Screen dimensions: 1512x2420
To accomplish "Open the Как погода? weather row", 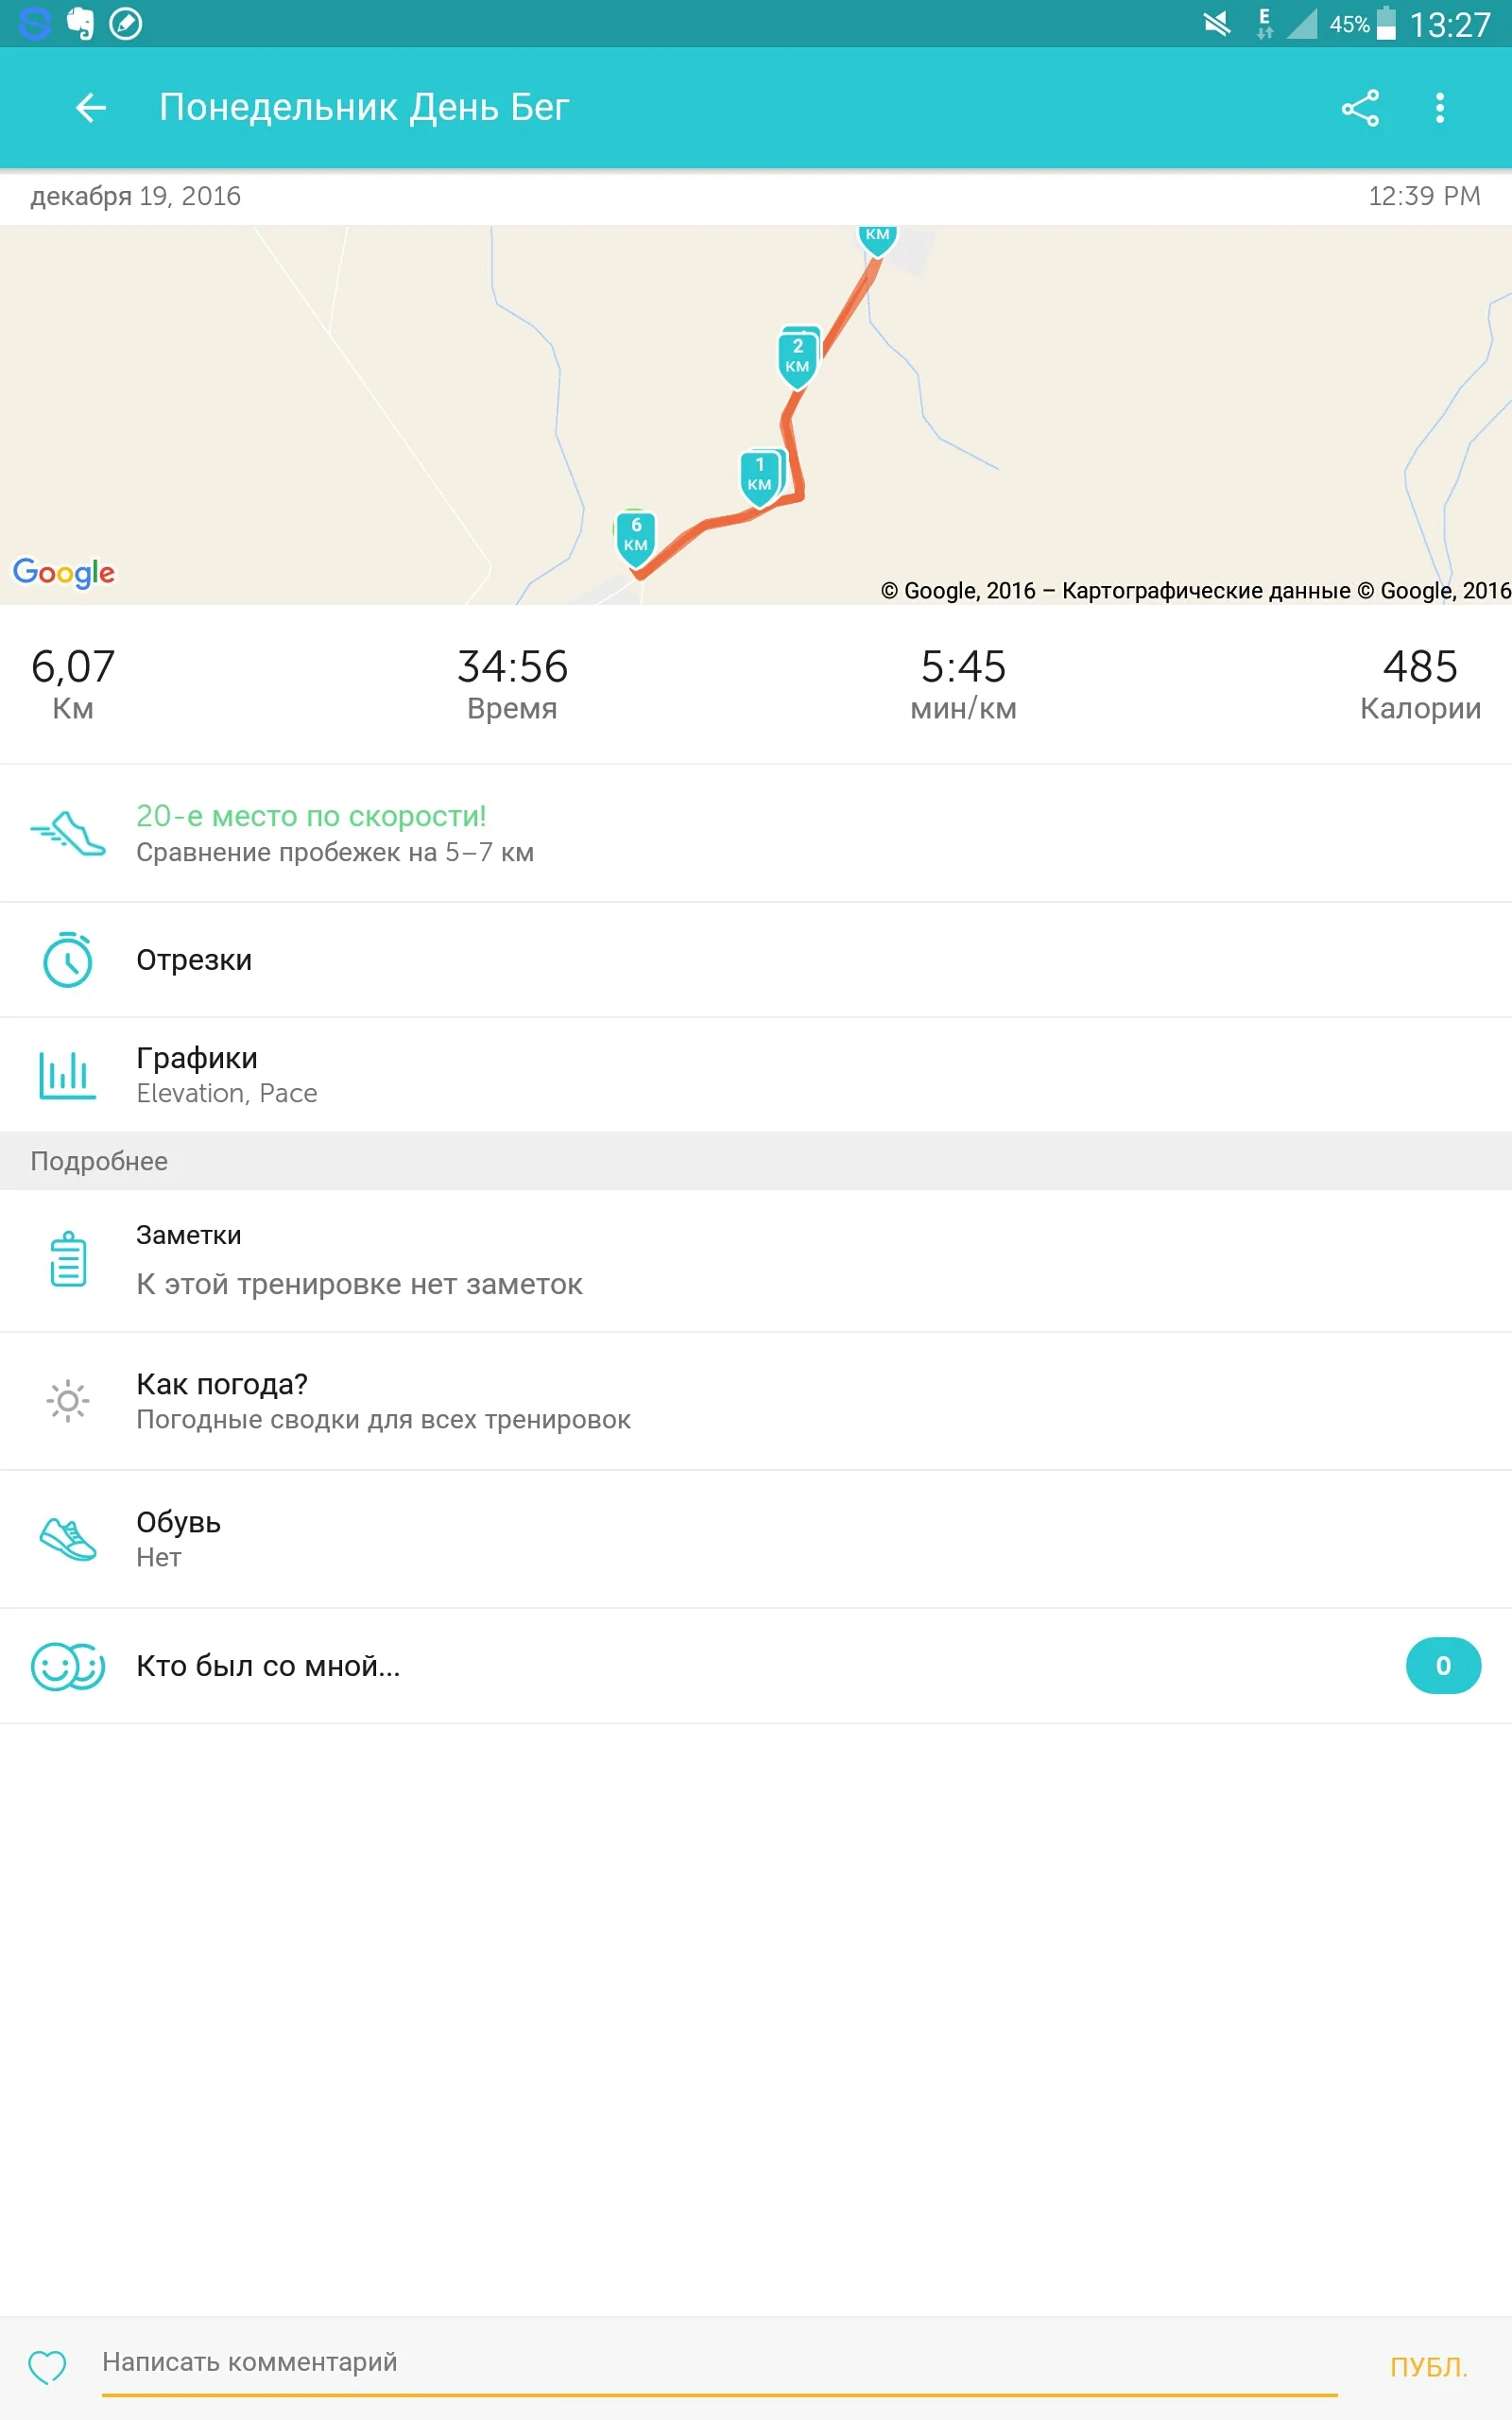I will tap(383, 1400).
